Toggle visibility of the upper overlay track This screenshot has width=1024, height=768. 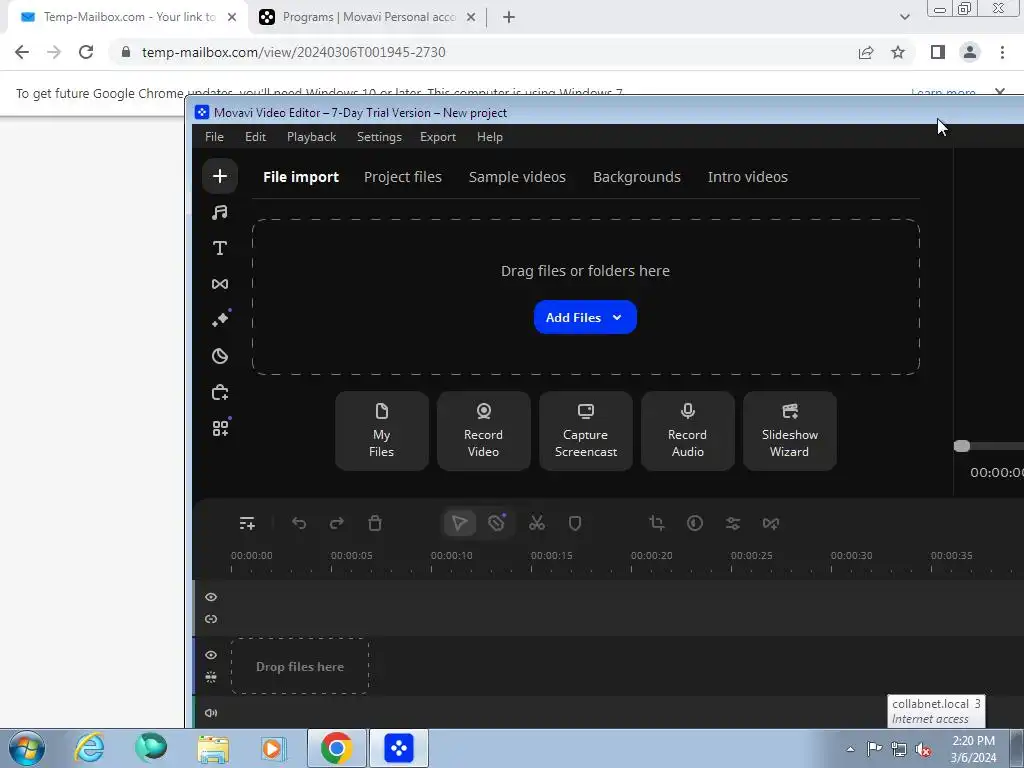tap(211, 597)
